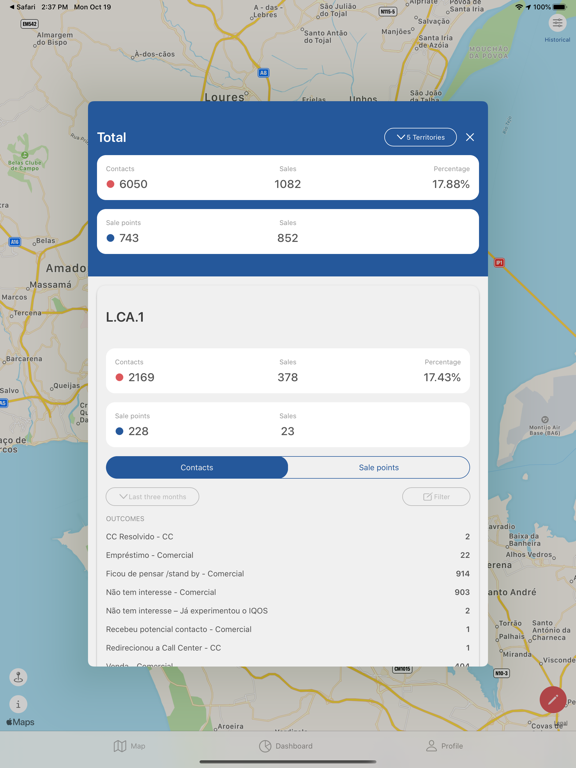The image size is (576, 768).
Task: Tap the red pencil edit button
Action: coord(553,699)
